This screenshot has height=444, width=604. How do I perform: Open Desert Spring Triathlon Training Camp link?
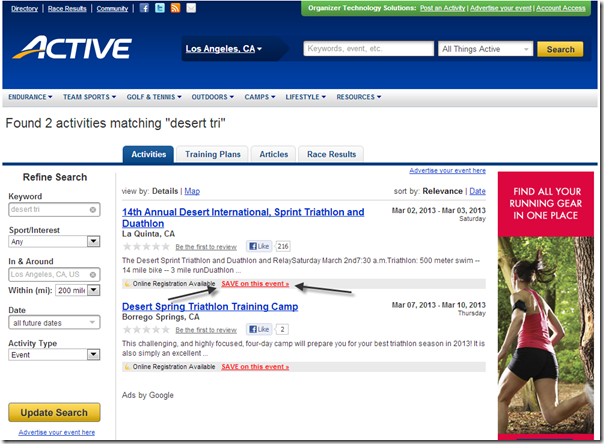pyautogui.click(x=210, y=307)
